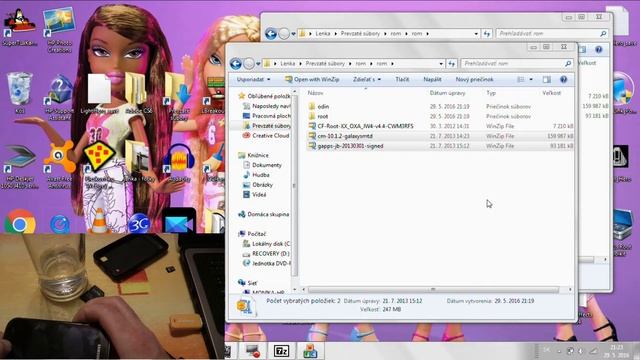Open recent locations arrow beside Forward button

click(258, 64)
